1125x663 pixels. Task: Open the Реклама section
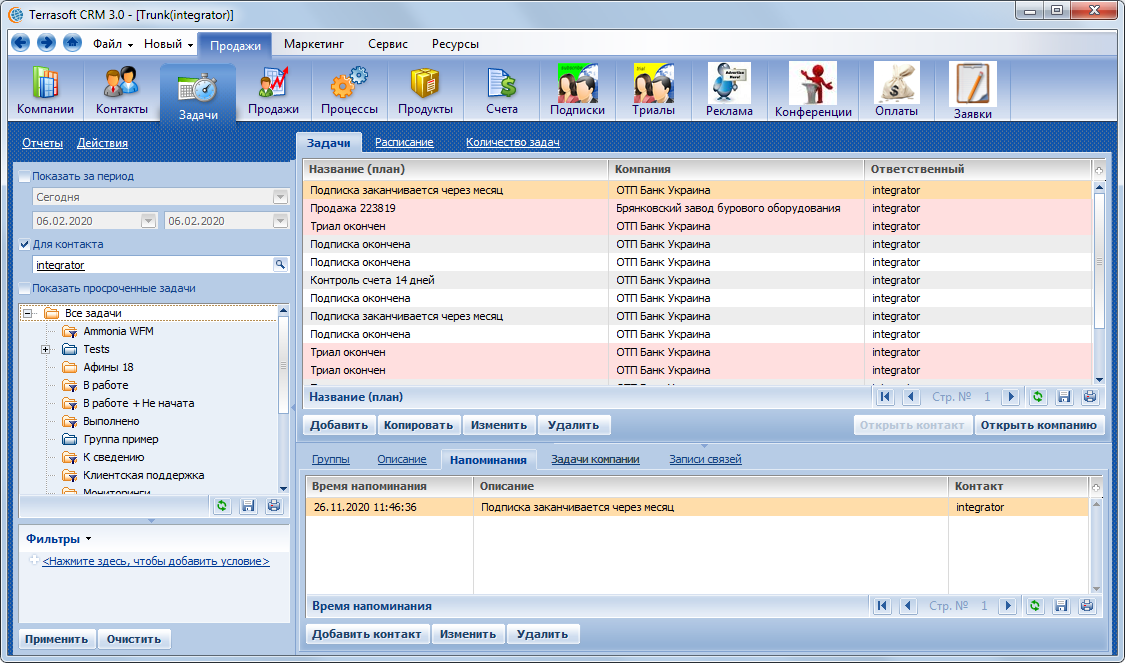click(x=729, y=91)
